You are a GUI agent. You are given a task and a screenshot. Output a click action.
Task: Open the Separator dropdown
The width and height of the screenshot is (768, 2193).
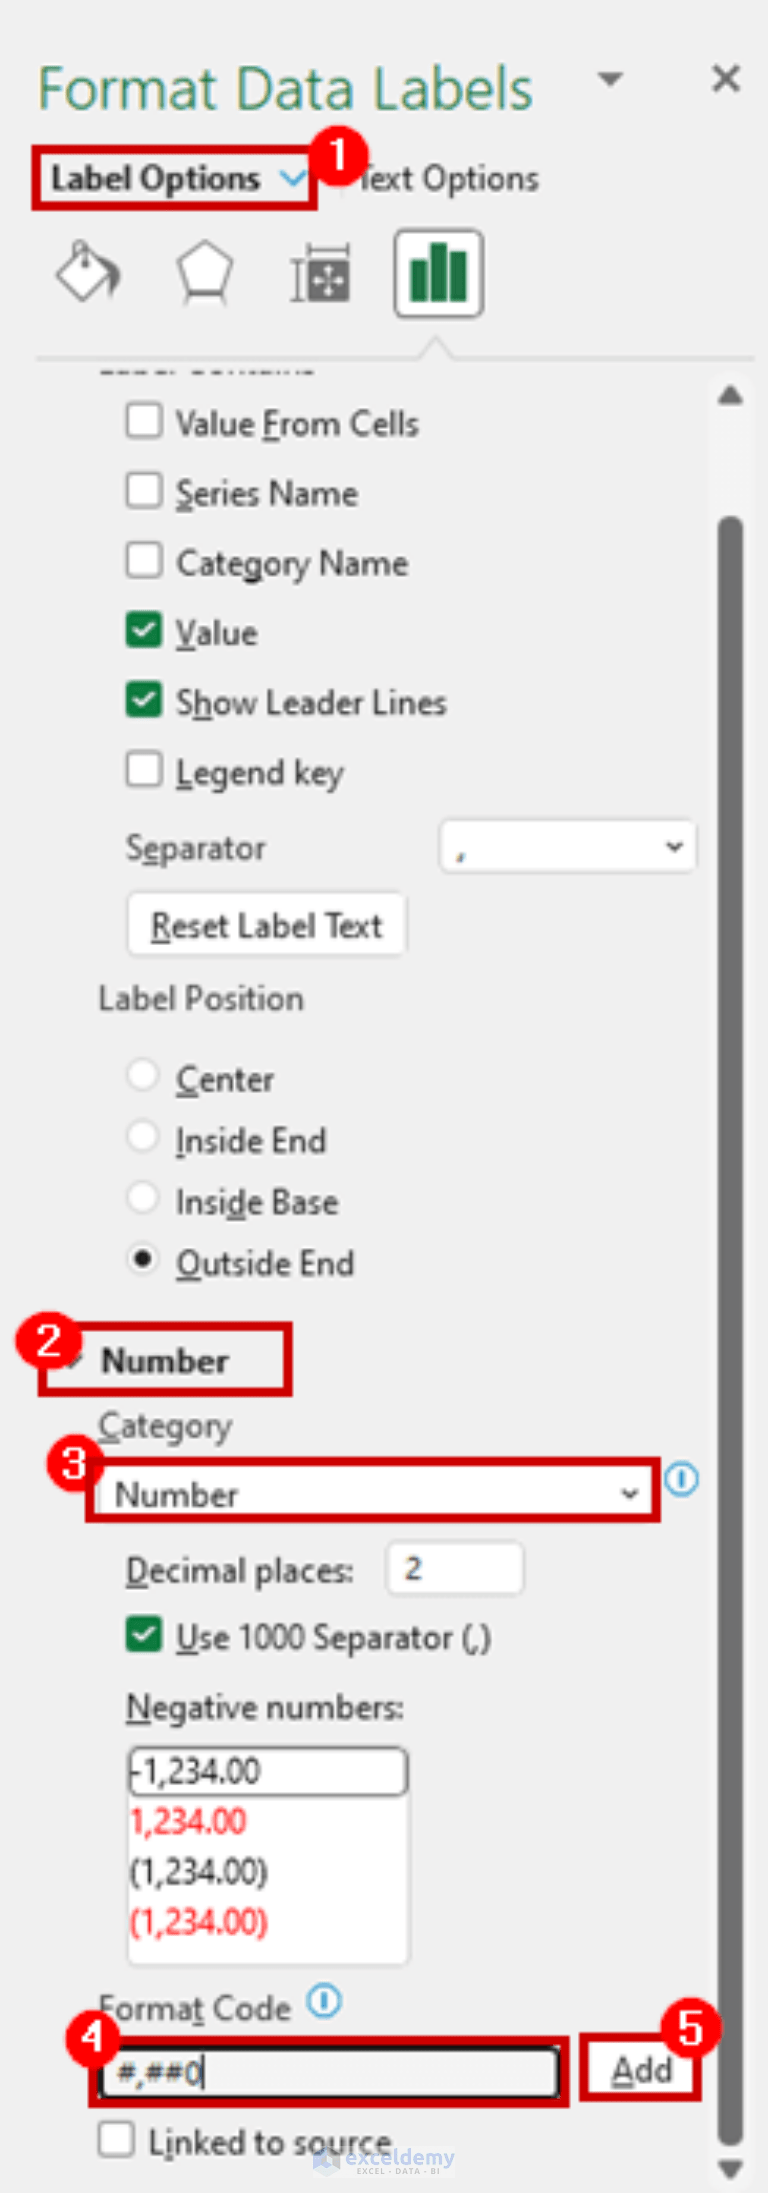567,847
